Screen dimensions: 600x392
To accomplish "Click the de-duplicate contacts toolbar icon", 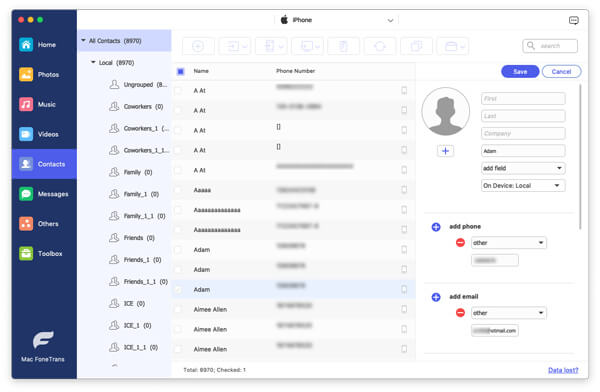I will click(x=416, y=46).
